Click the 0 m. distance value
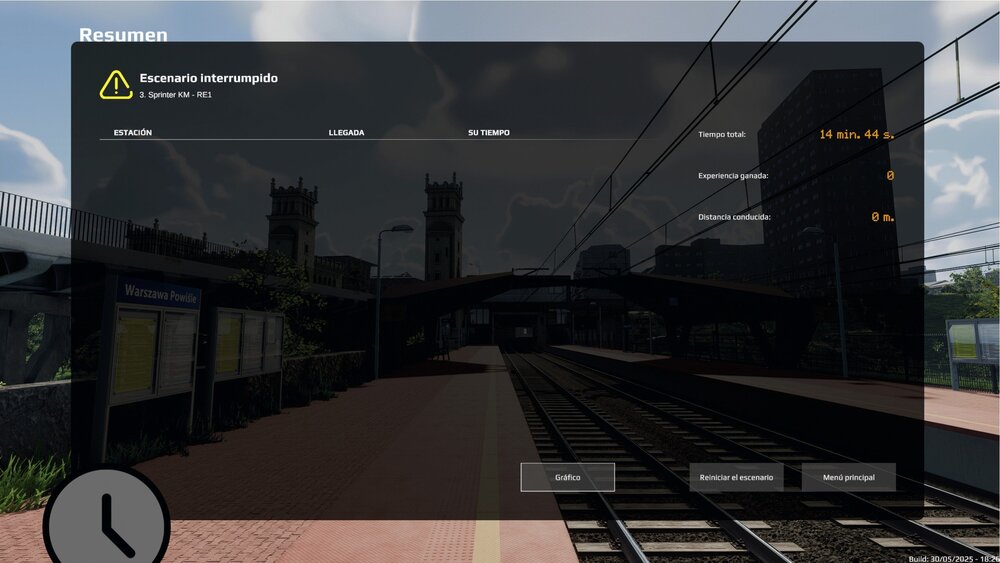 tap(882, 217)
